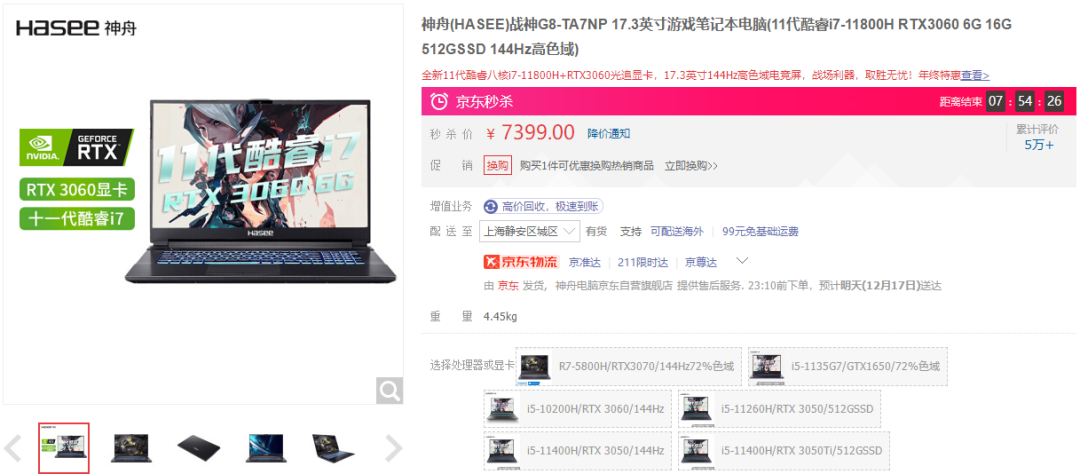Click the 换购 promotion tag

coord(497,165)
